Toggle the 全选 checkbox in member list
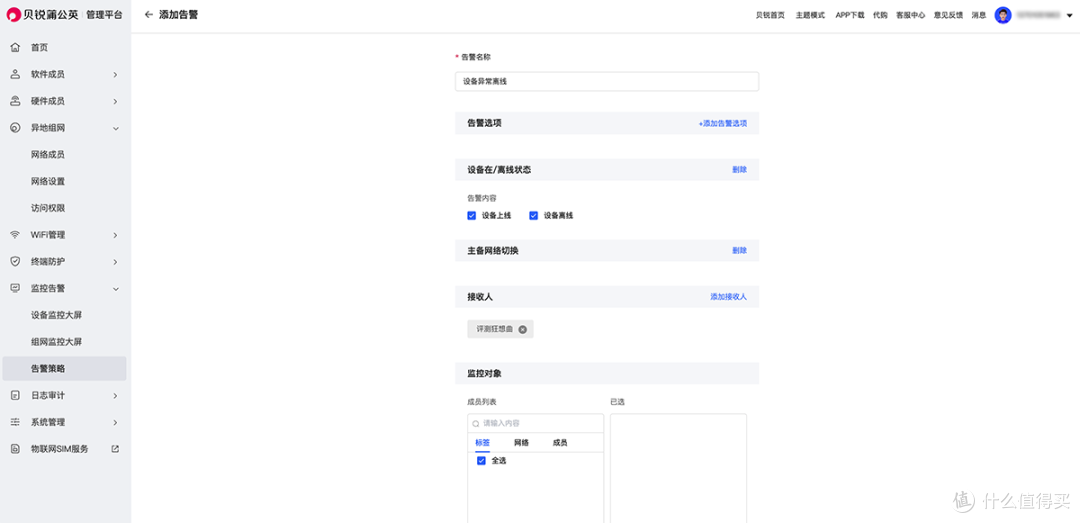Image resolution: width=1080 pixels, height=523 pixels. pyautogui.click(x=481, y=460)
